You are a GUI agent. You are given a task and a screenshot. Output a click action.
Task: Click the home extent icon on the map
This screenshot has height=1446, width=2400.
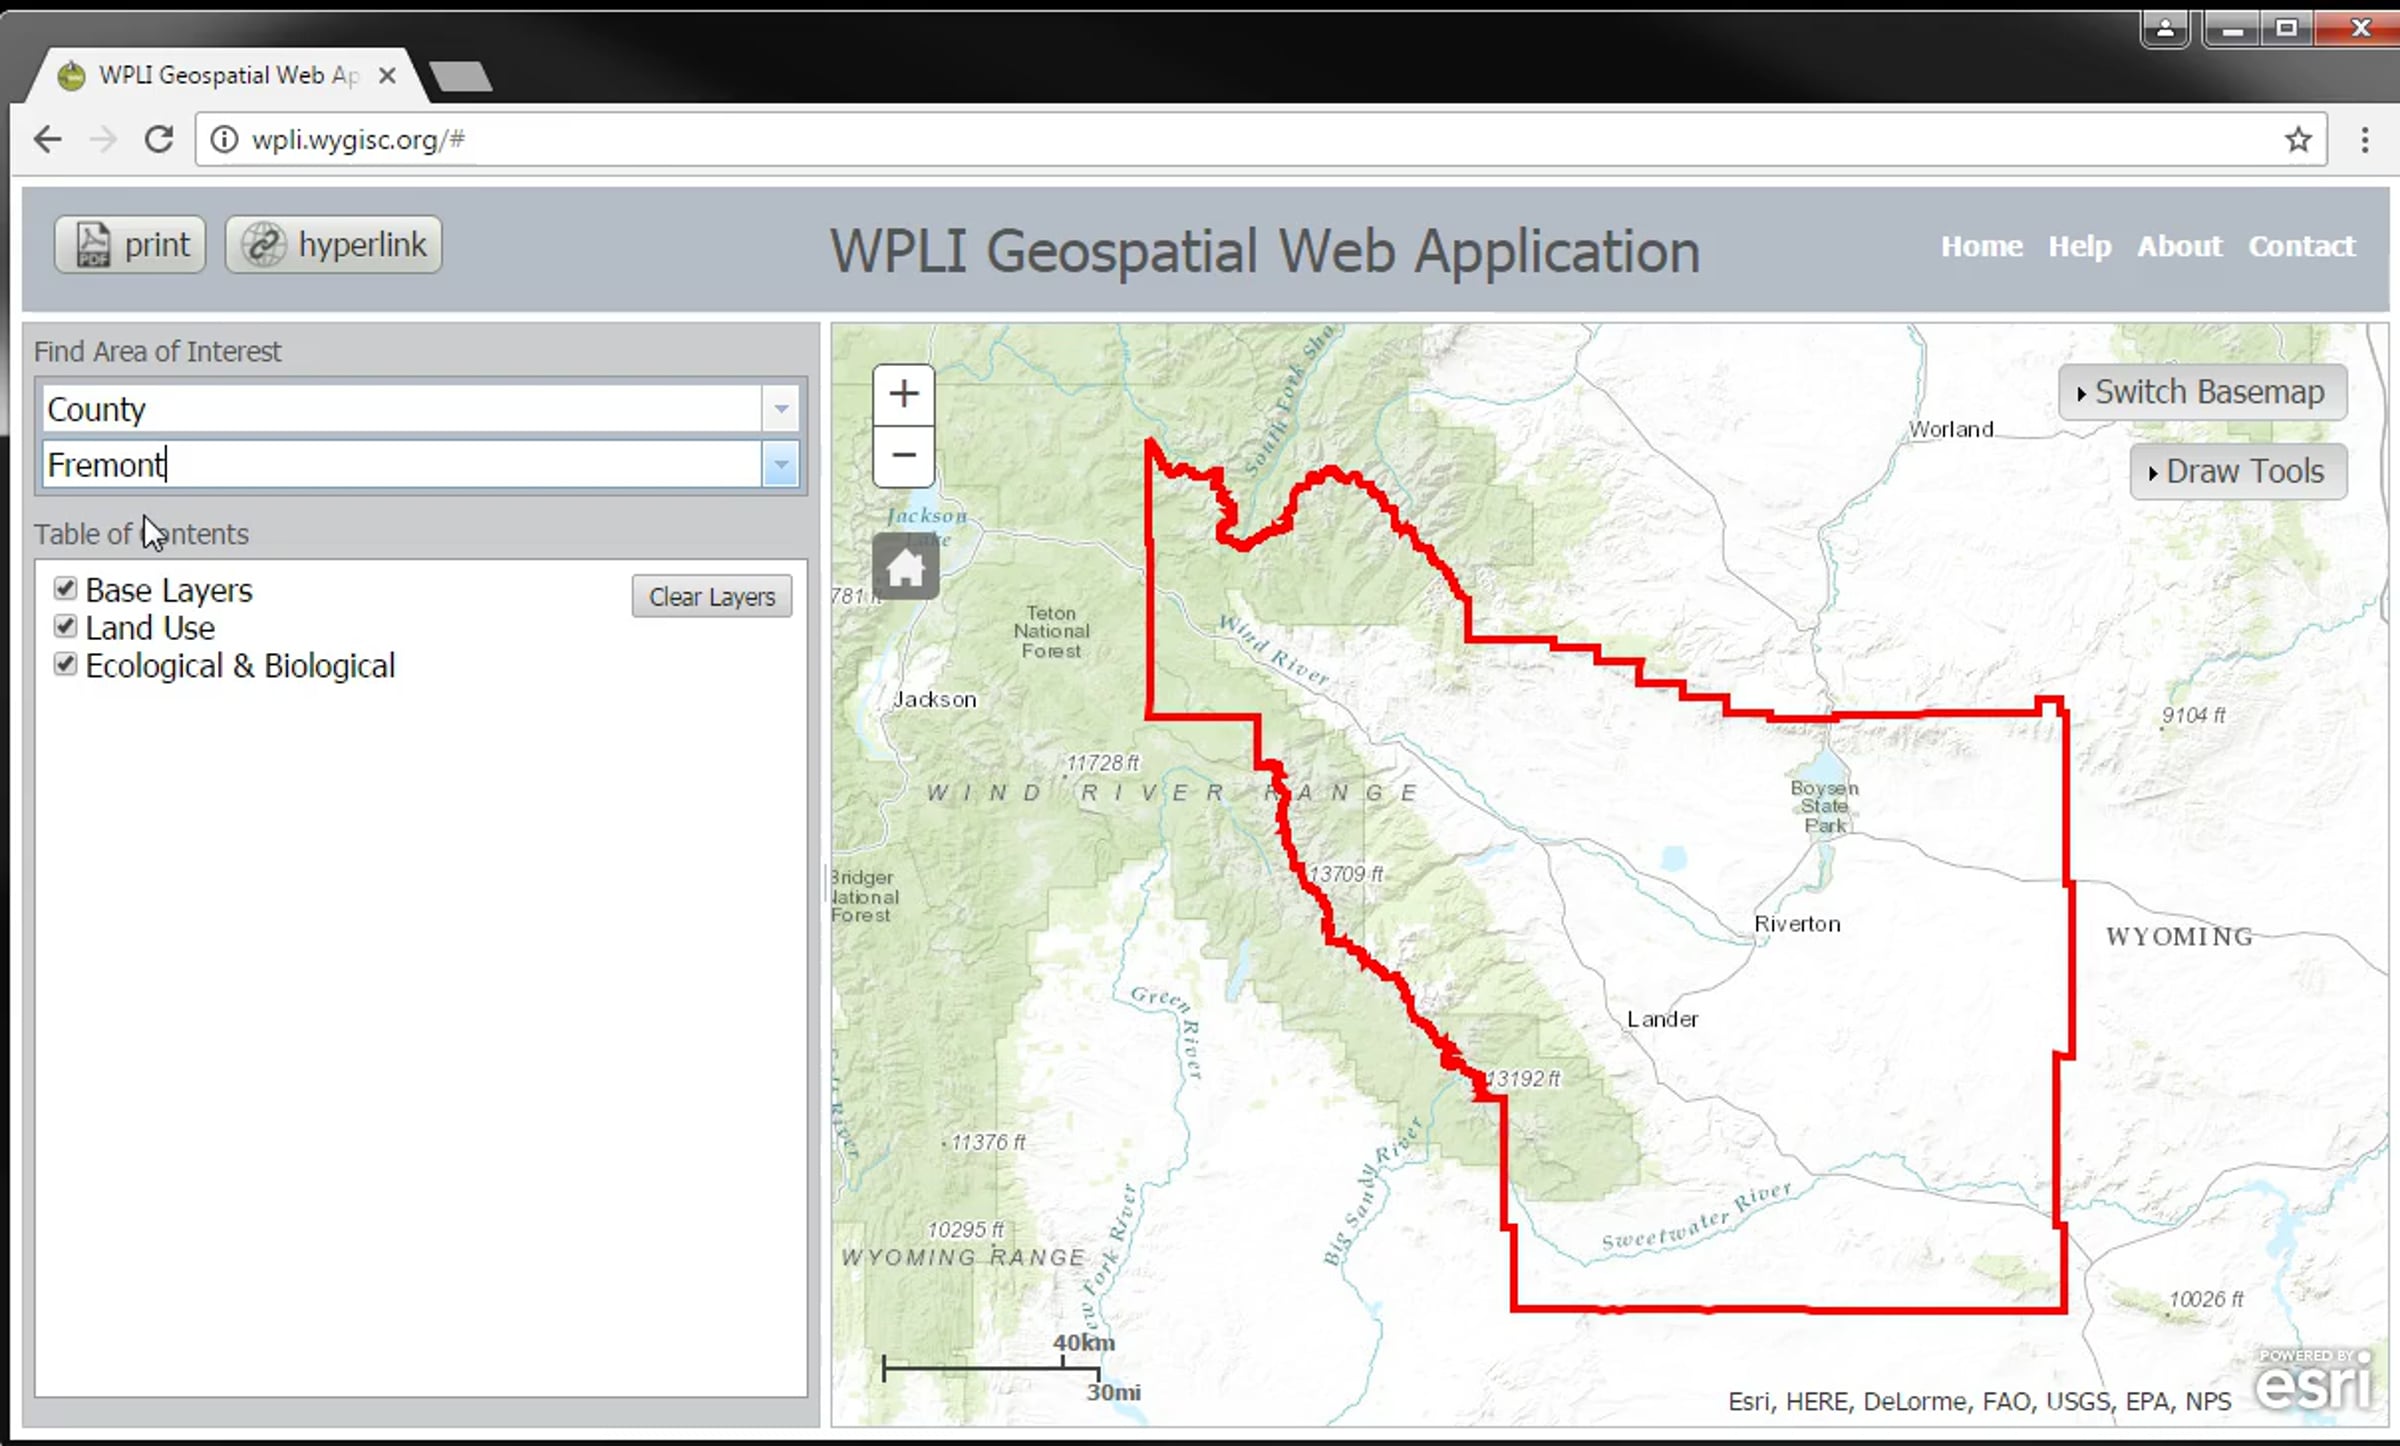[x=905, y=567]
